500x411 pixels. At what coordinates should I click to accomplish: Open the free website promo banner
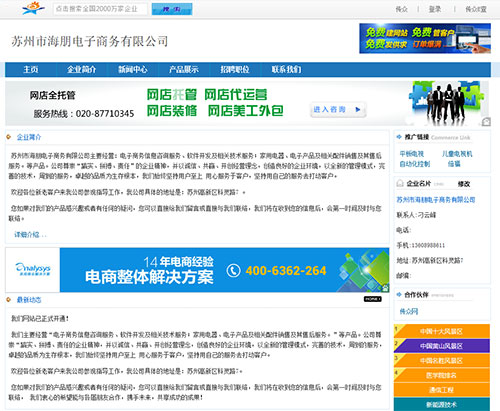425,38
